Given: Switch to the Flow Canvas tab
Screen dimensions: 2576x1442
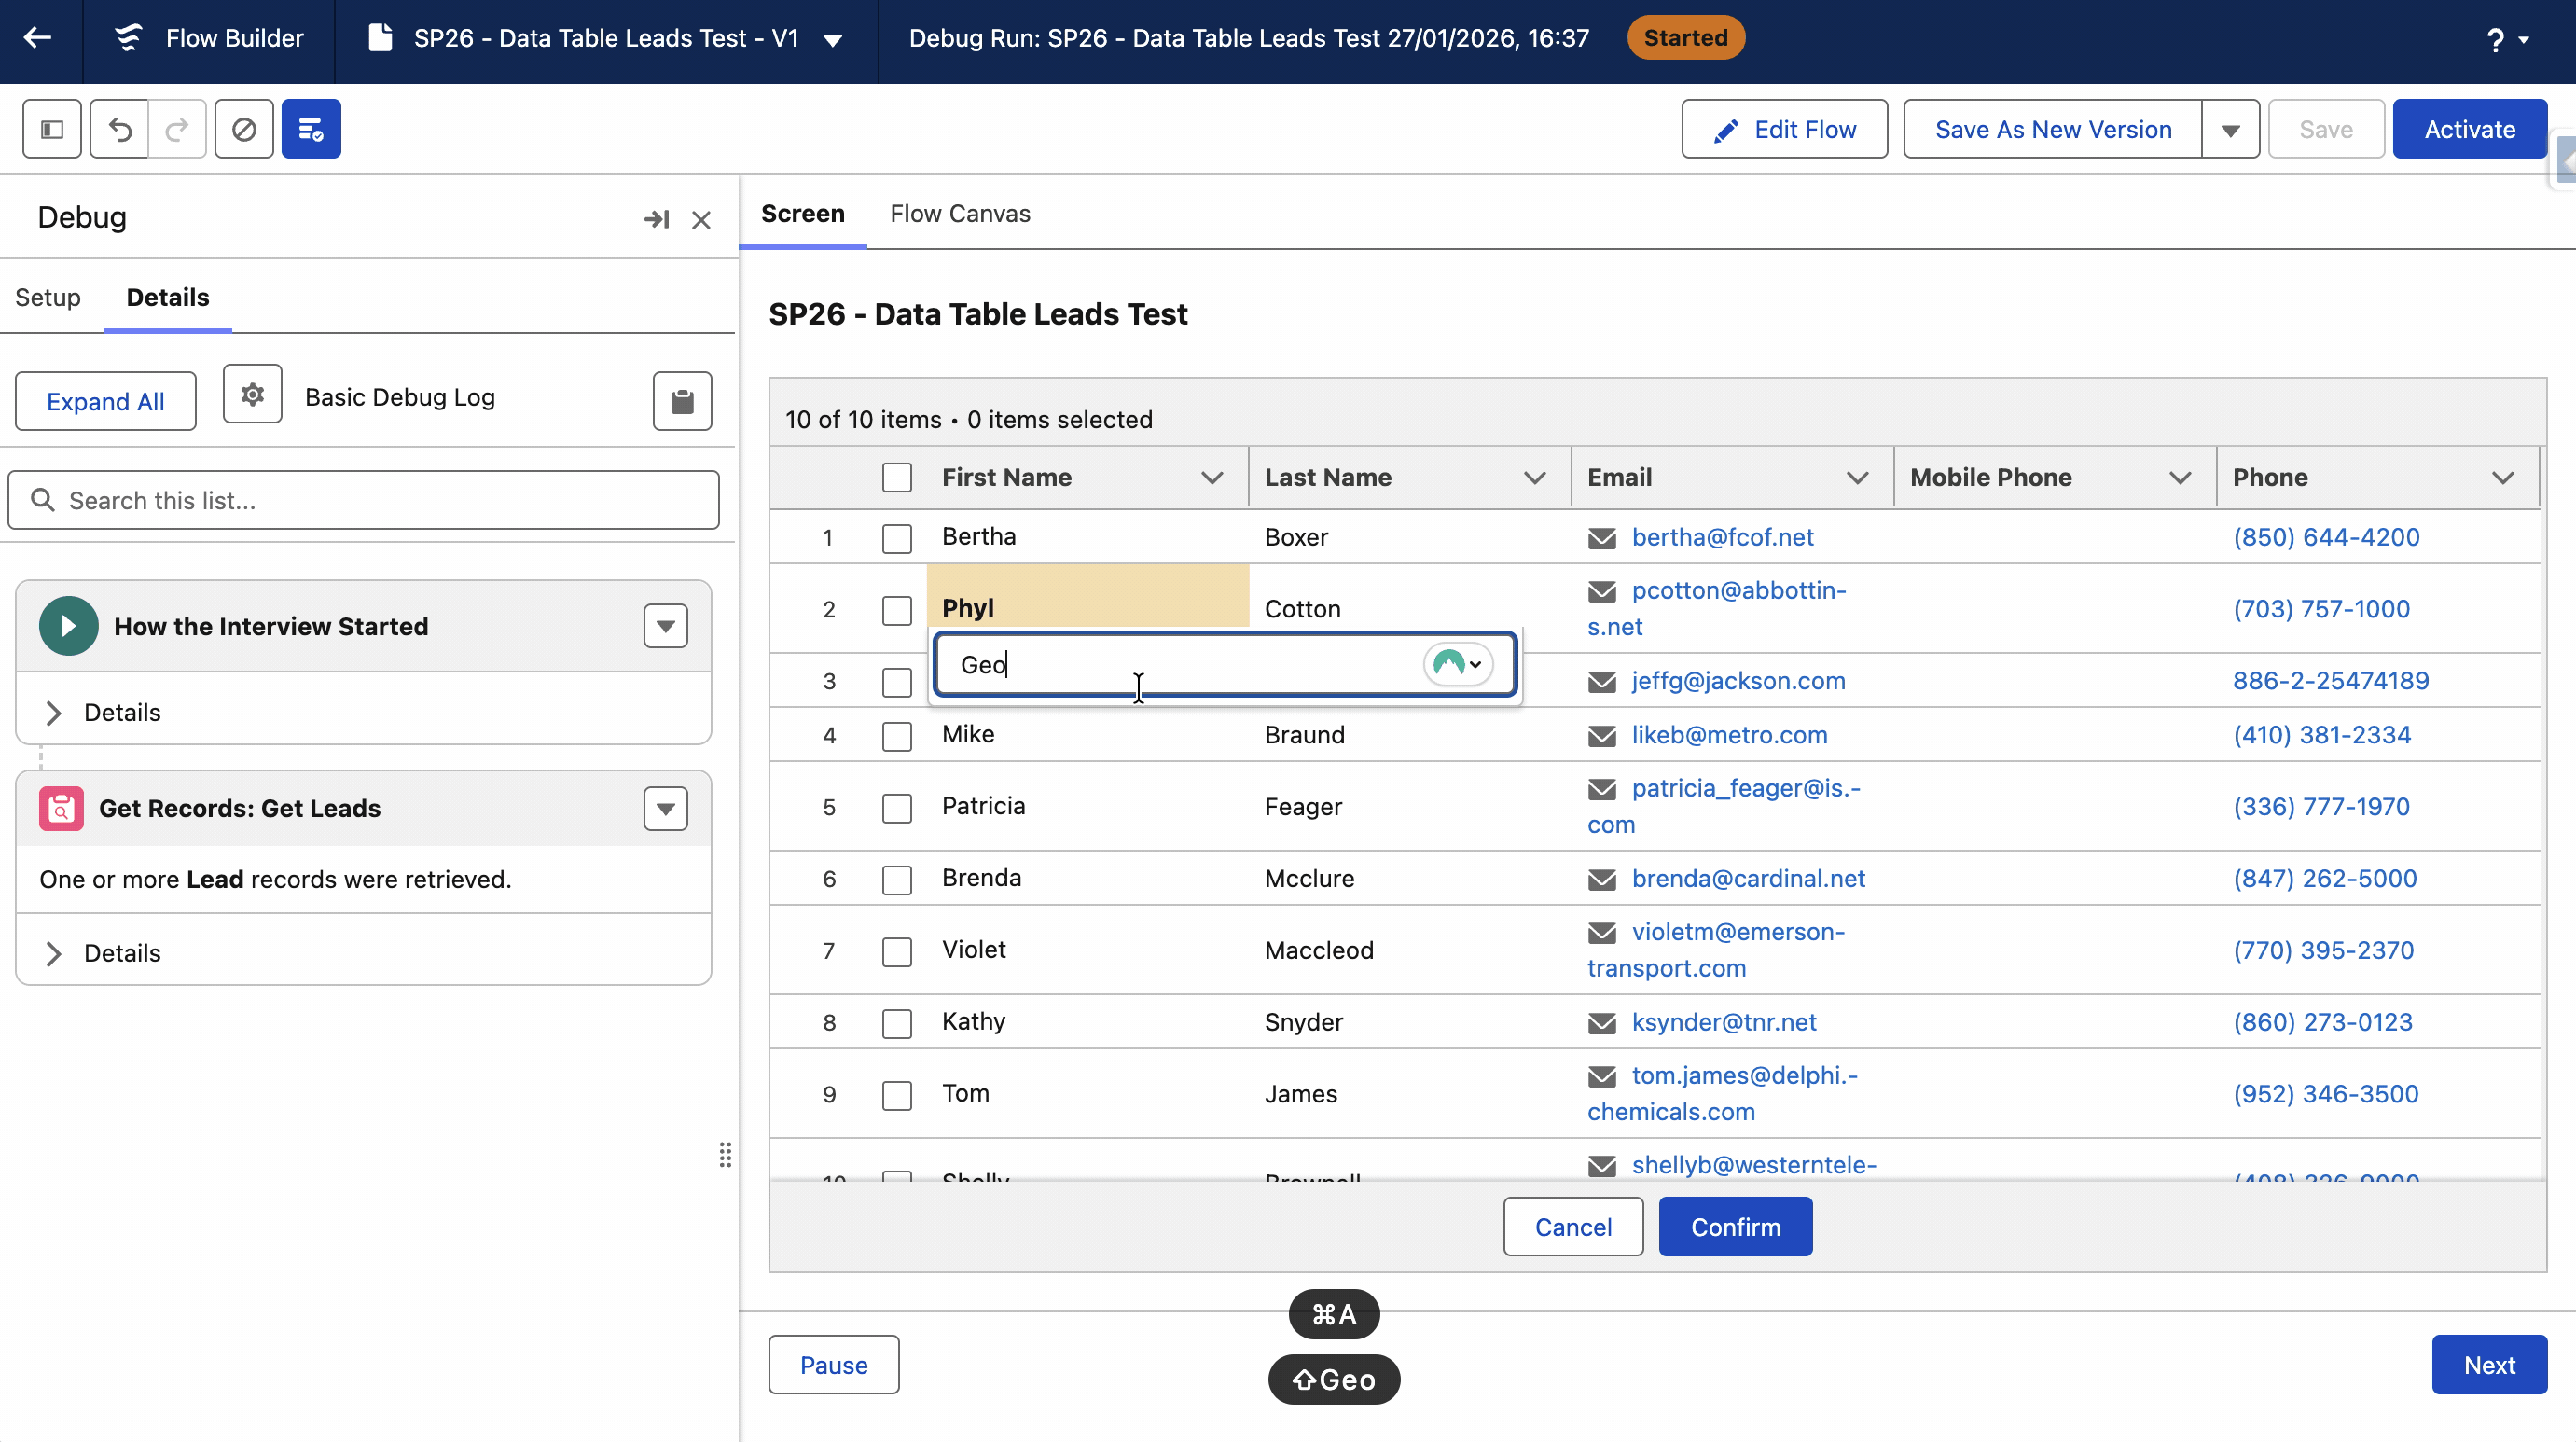Looking at the screenshot, I should pos(960,214).
